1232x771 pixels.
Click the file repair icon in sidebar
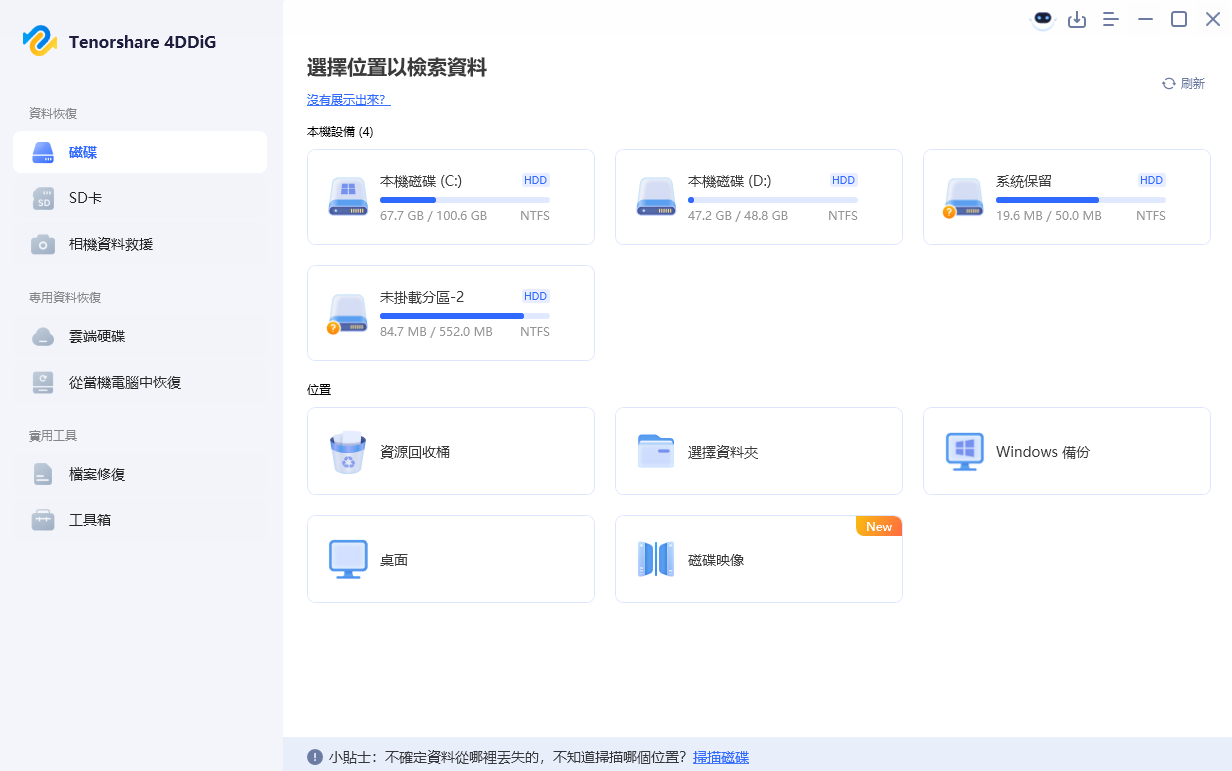tap(43, 474)
